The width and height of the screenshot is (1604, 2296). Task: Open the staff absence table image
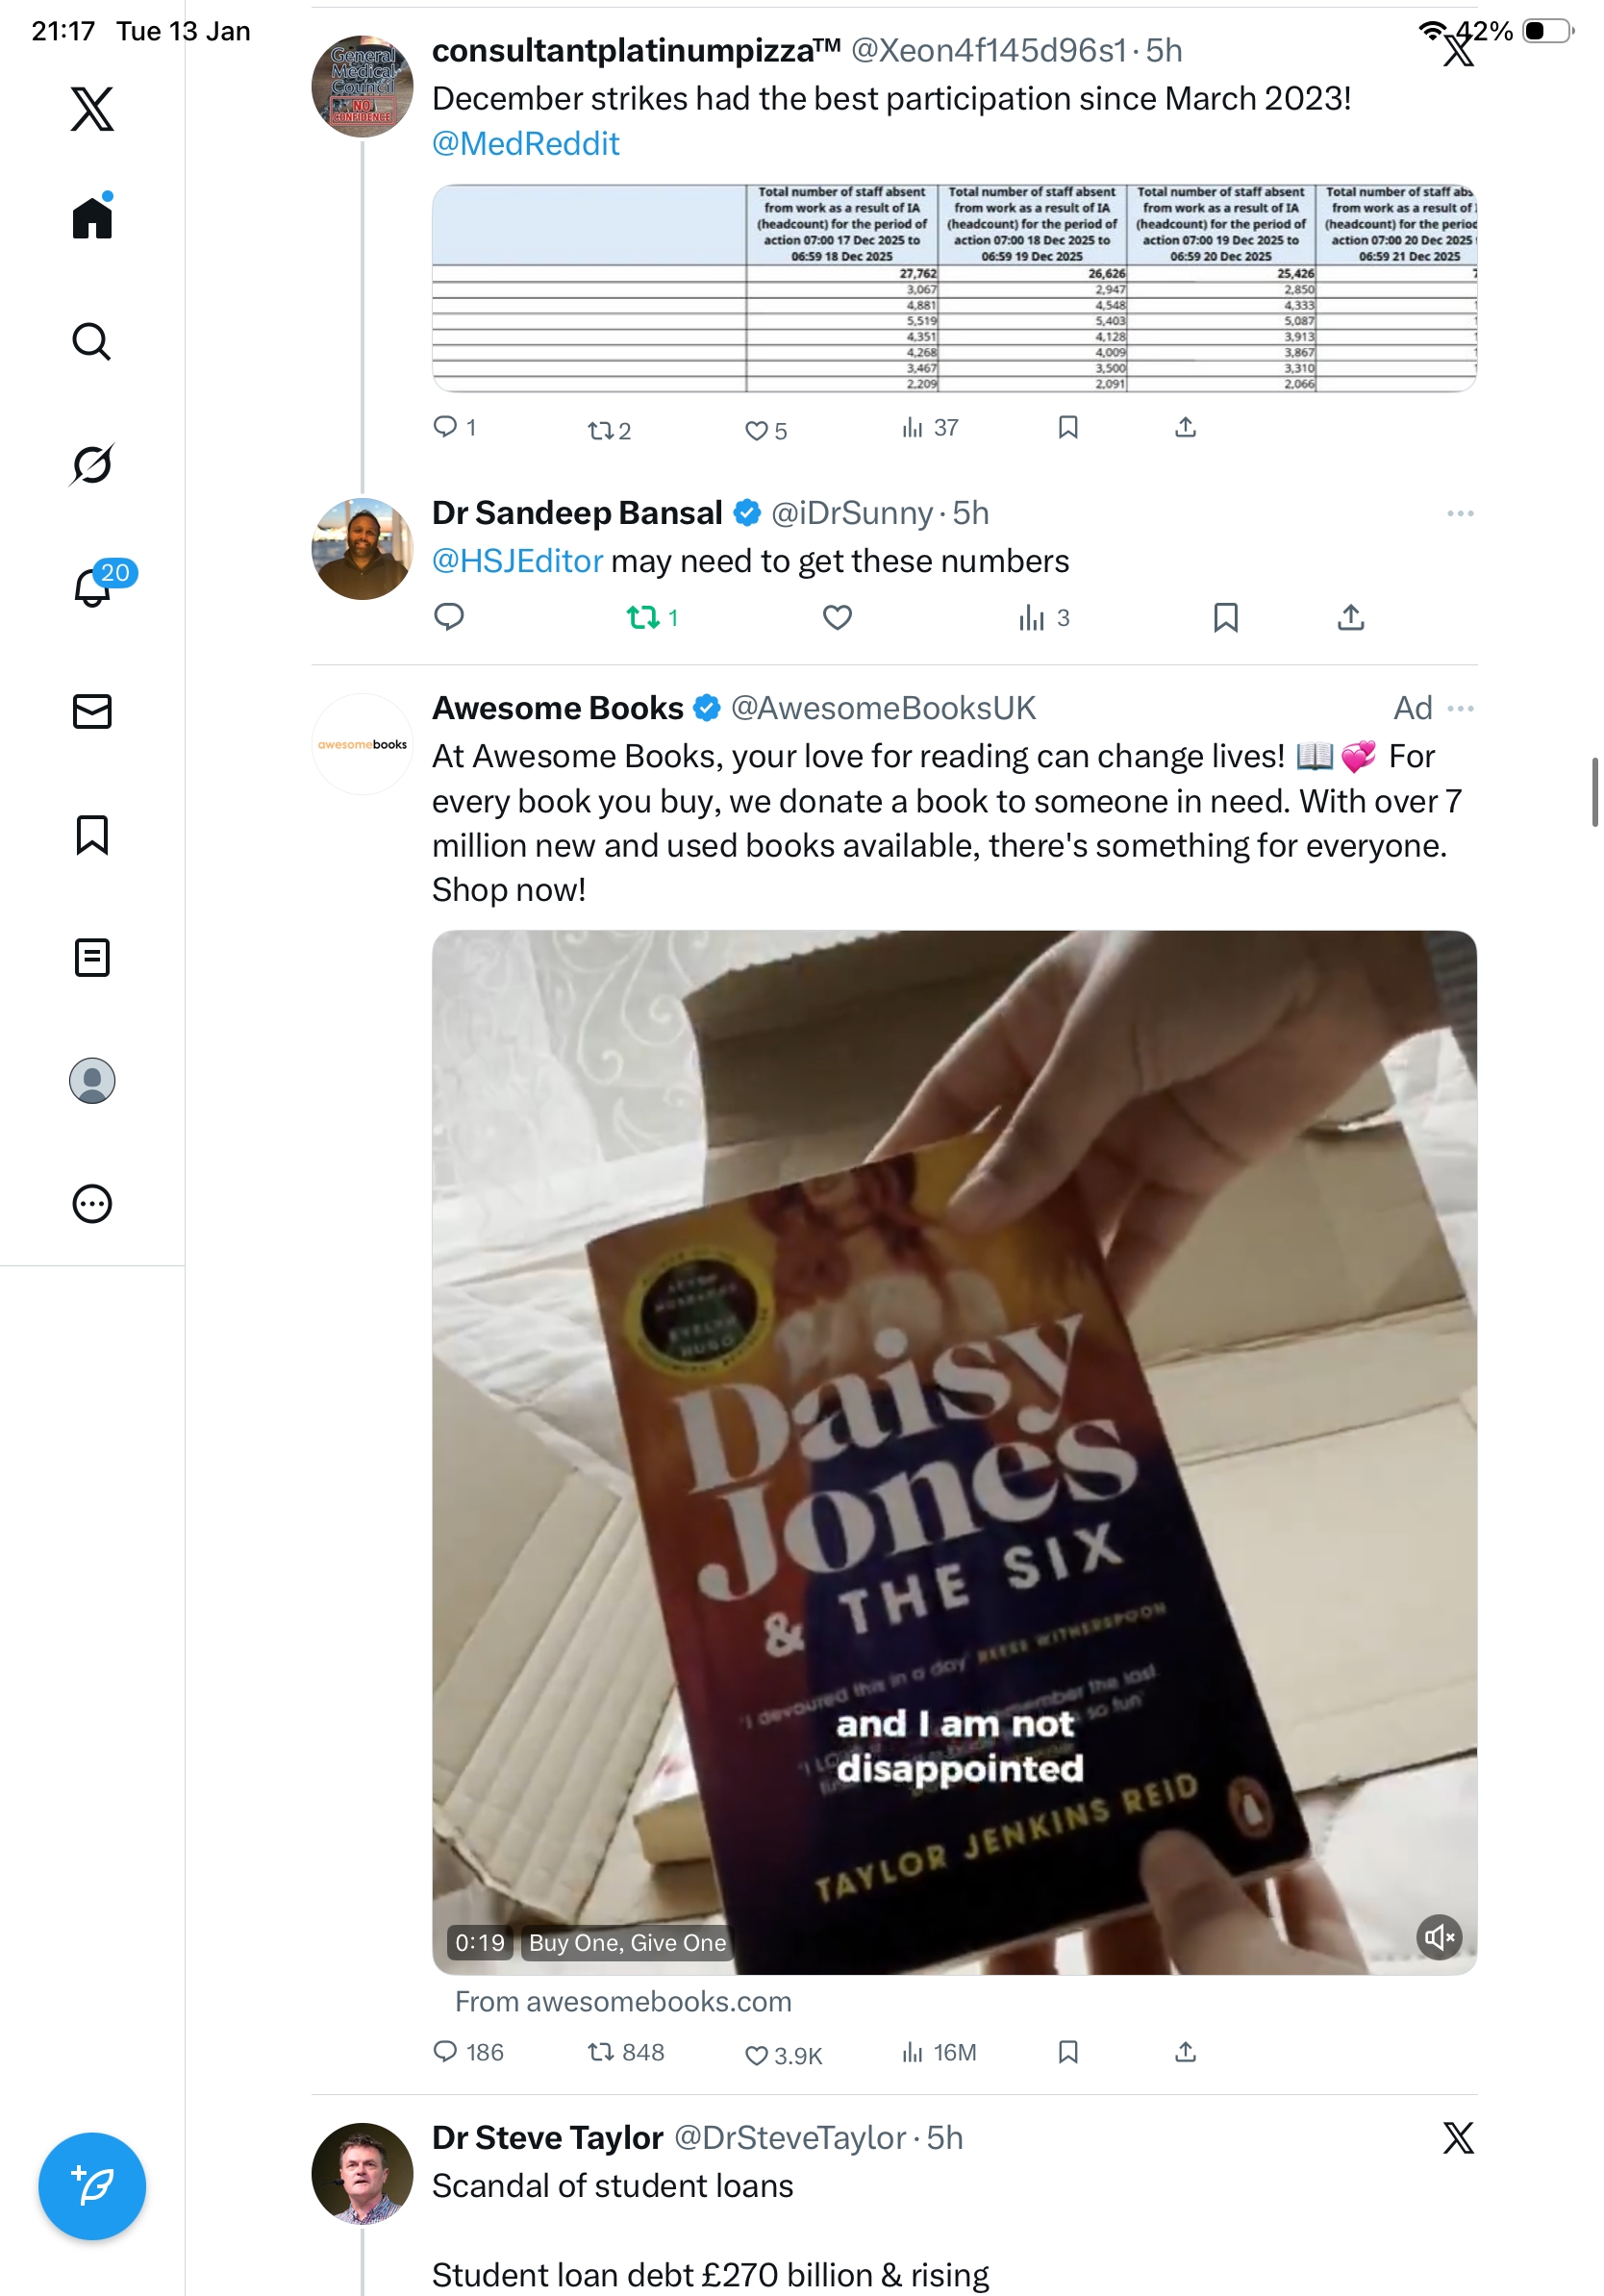coord(953,288)
